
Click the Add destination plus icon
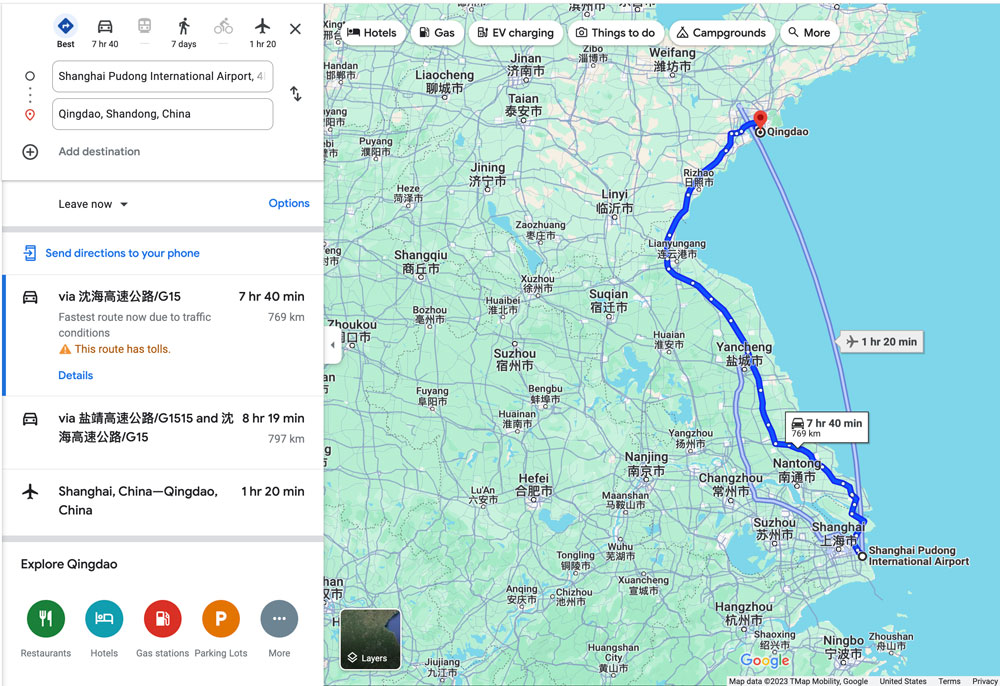pyautogui.click(x=30, y=152)
